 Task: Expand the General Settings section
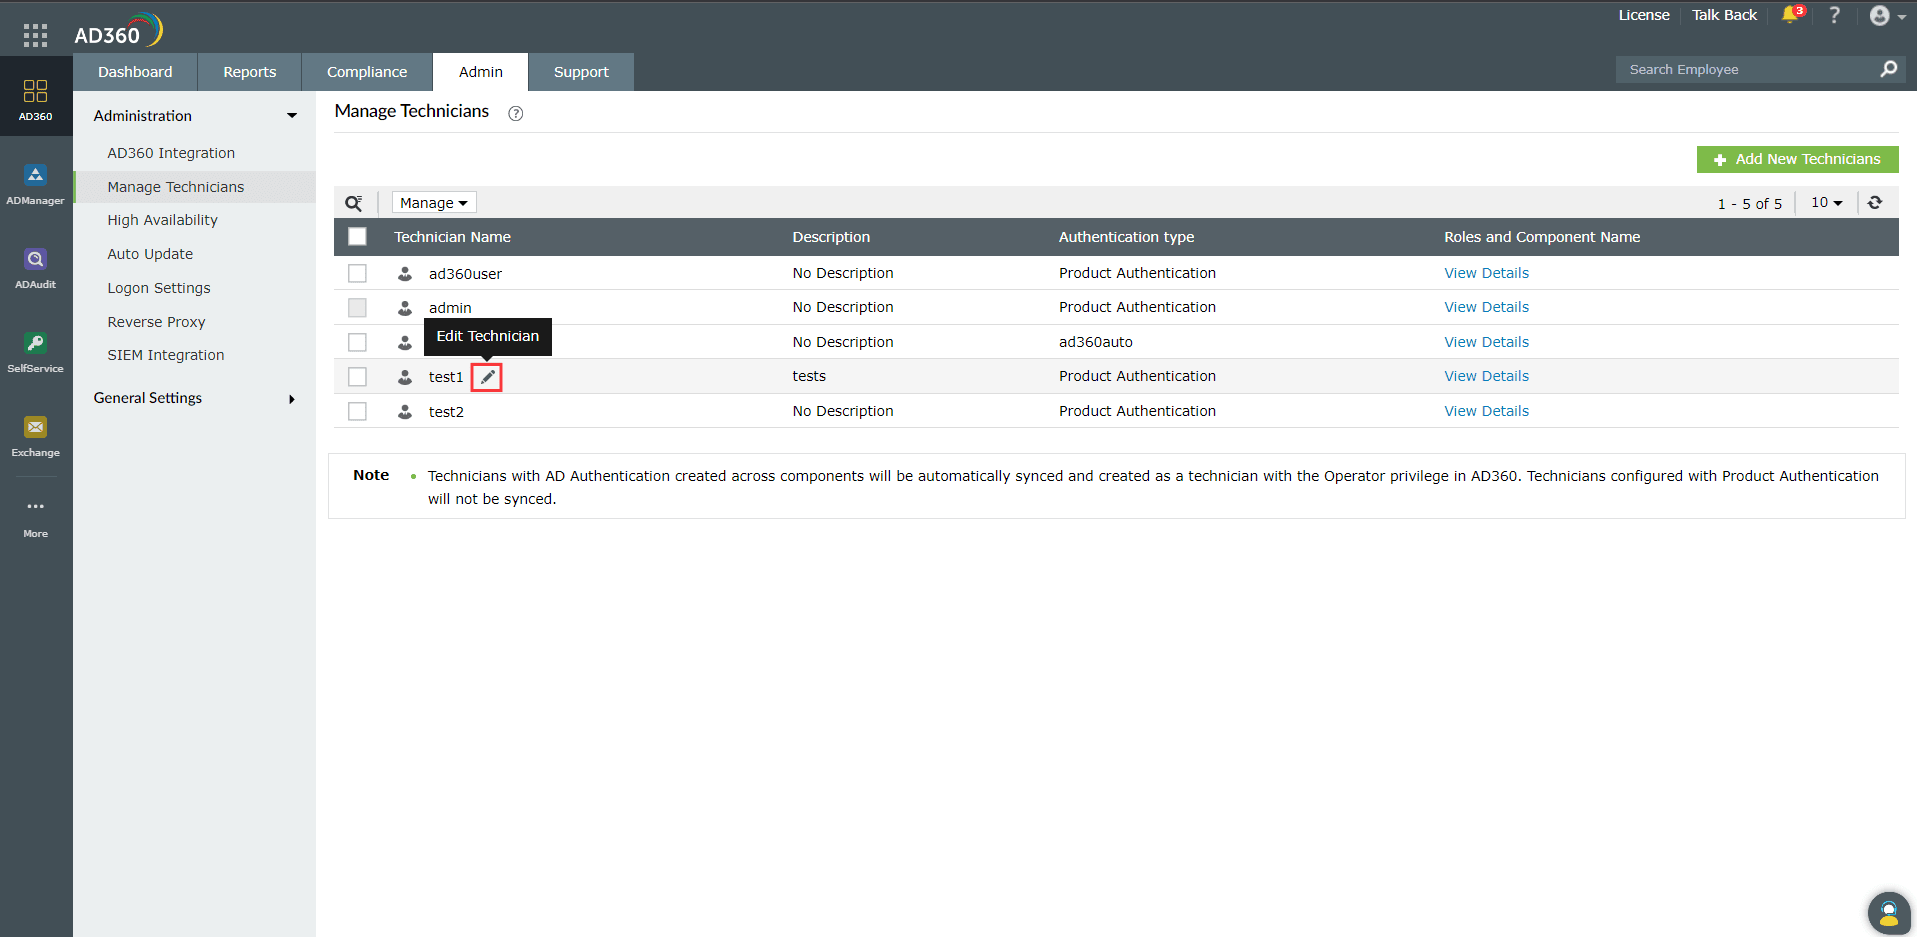point(194,398)
